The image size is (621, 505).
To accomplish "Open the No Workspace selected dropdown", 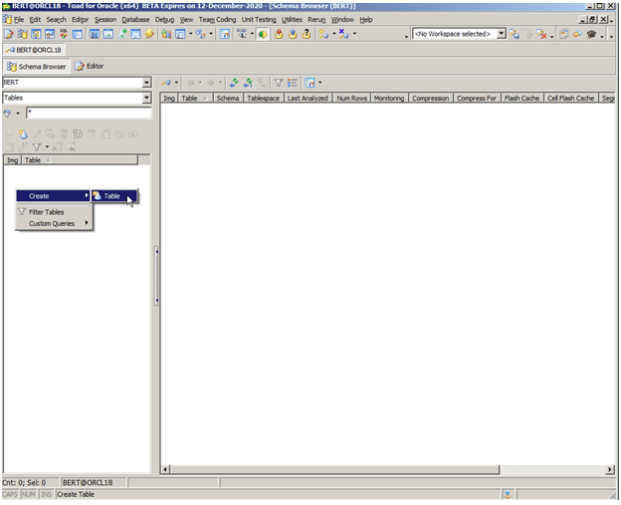I will tap(501, 34).
